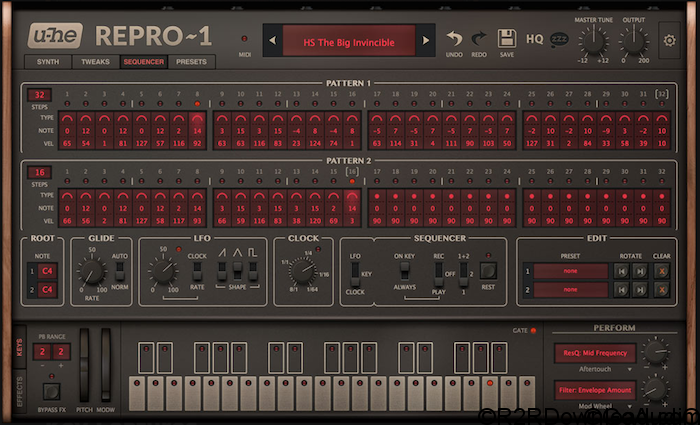Click Pattern 2 steps count field 16
This screenshot has height=425, width=700.
coord(40,172)
